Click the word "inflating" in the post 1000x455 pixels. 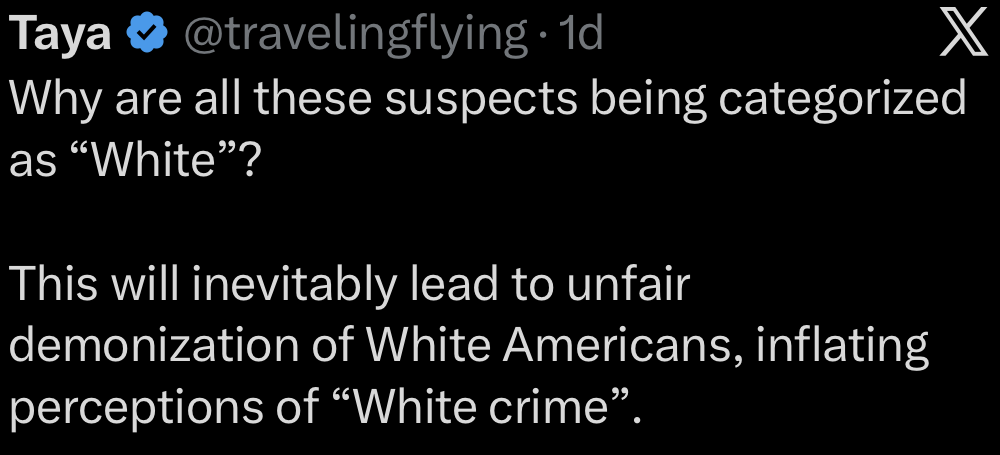click(843, 346)
